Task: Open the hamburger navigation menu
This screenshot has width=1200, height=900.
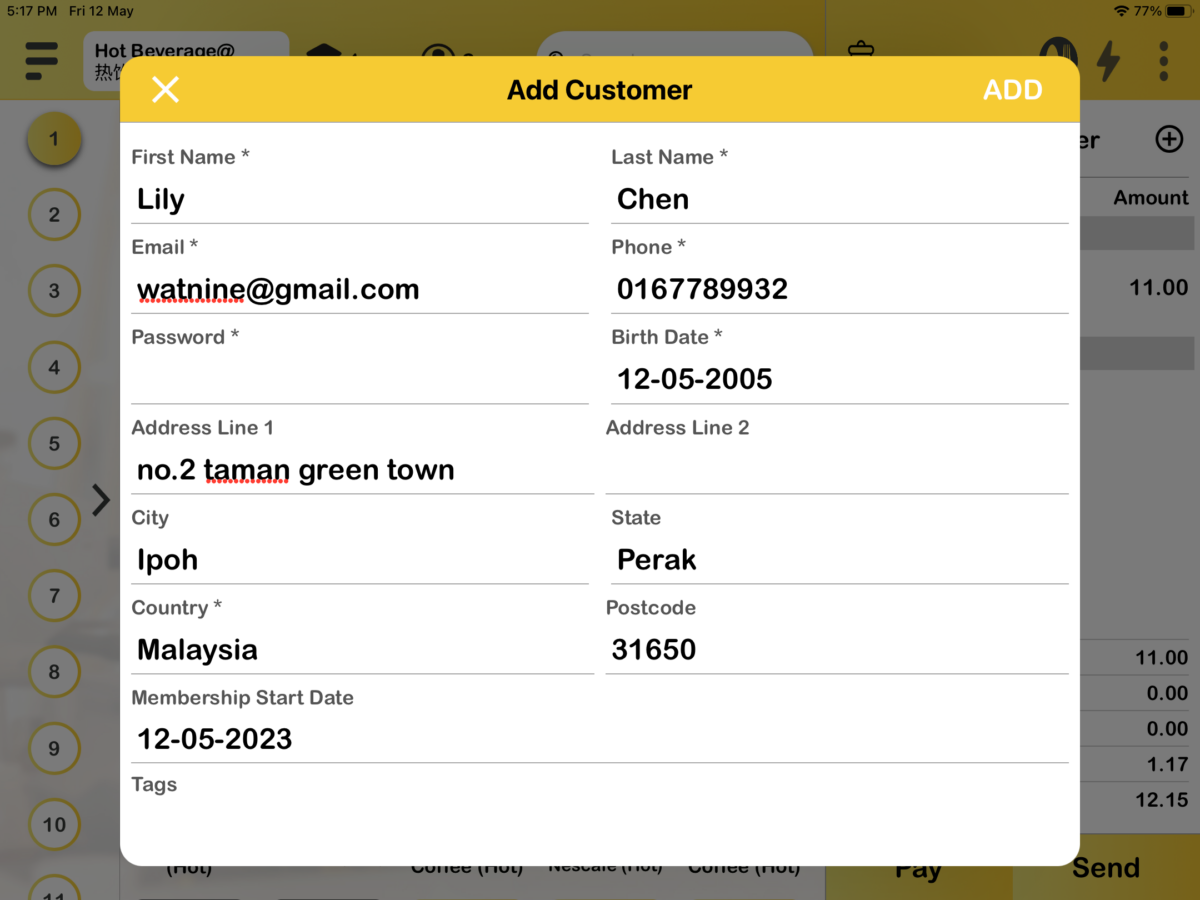Action: pos(41,61)
